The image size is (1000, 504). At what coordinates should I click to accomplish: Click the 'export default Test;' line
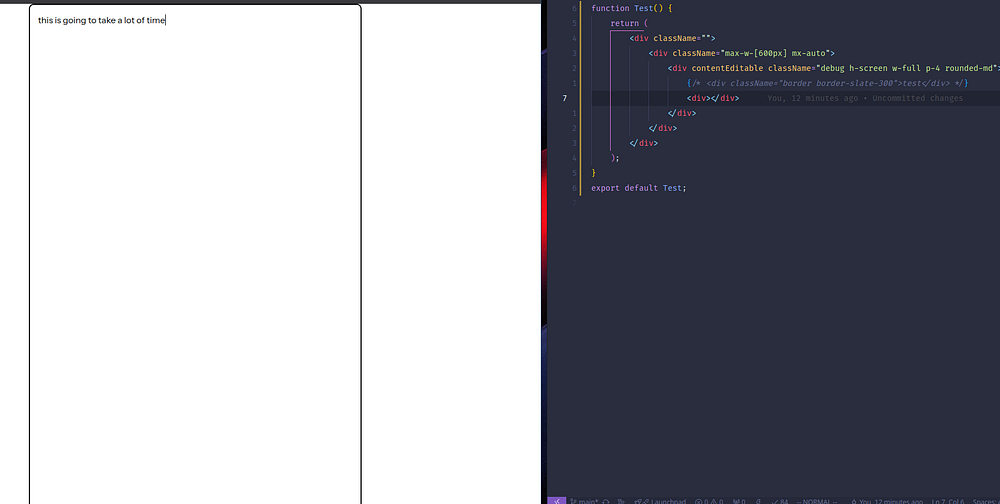click(638, 188)
